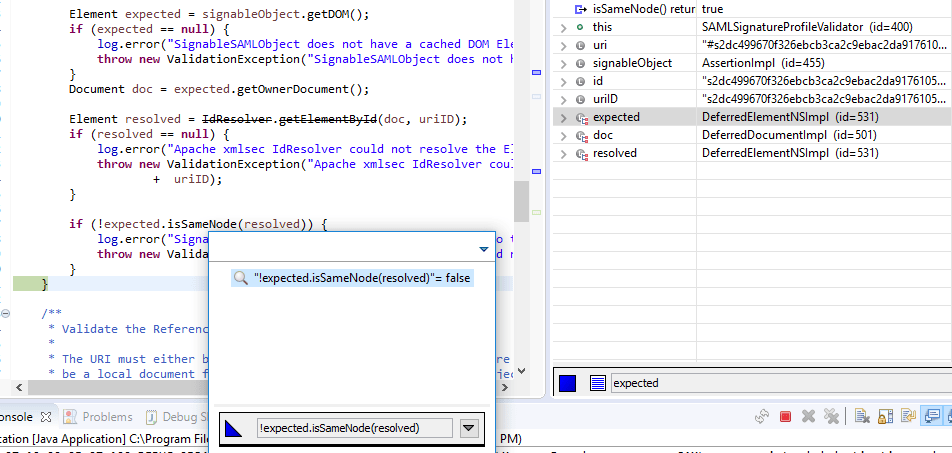
Task: Click the lined blue icon beside 'expected' field
Action: (x=598, y=383)
